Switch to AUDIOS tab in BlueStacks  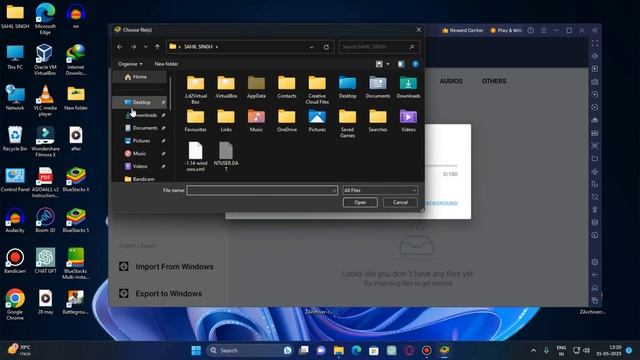(x=451, y=81)
